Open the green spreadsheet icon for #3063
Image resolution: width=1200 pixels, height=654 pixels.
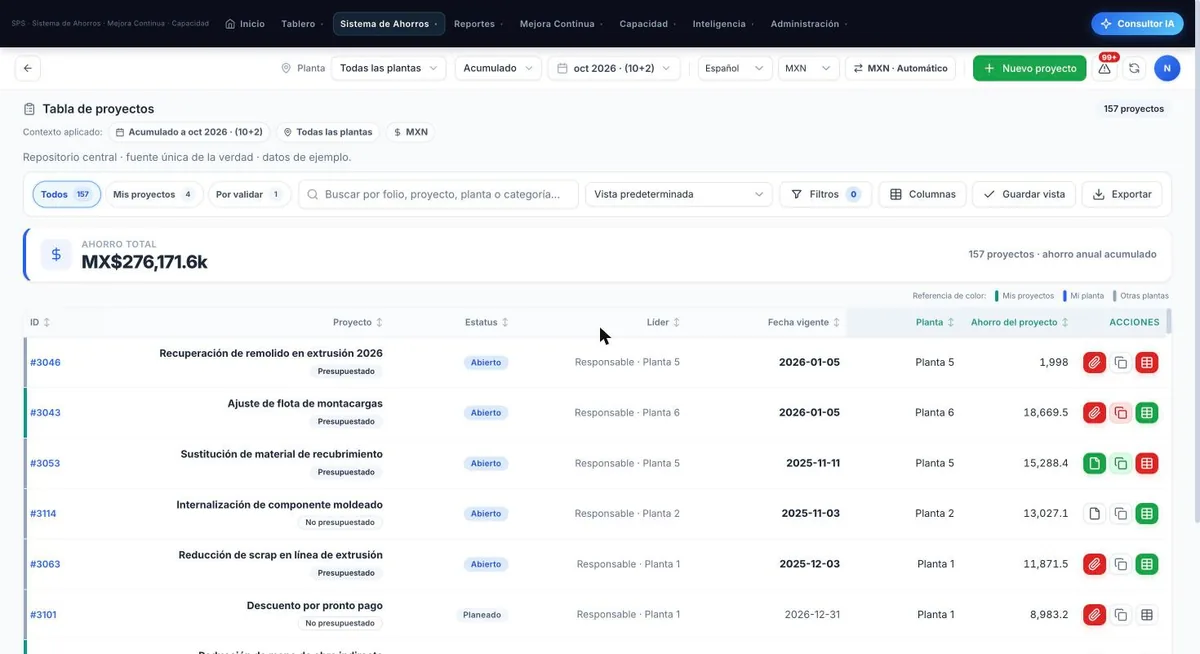point(1147,564)
